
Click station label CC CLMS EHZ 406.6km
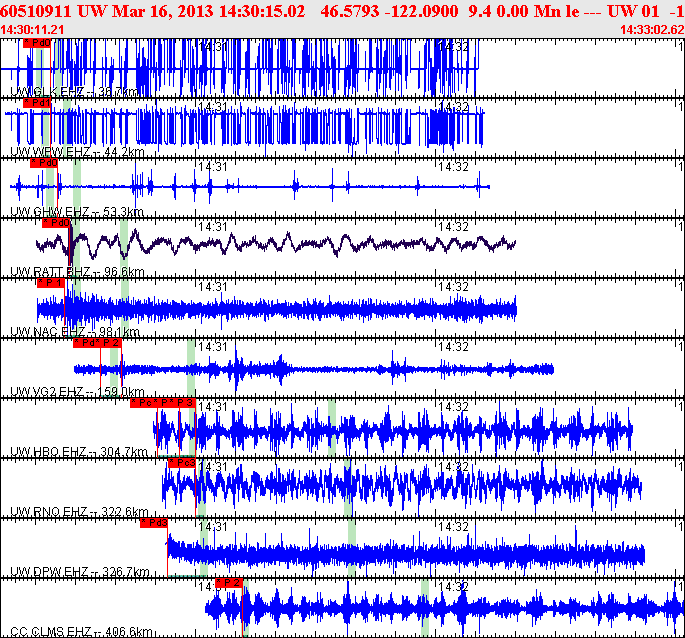(81, 631)
